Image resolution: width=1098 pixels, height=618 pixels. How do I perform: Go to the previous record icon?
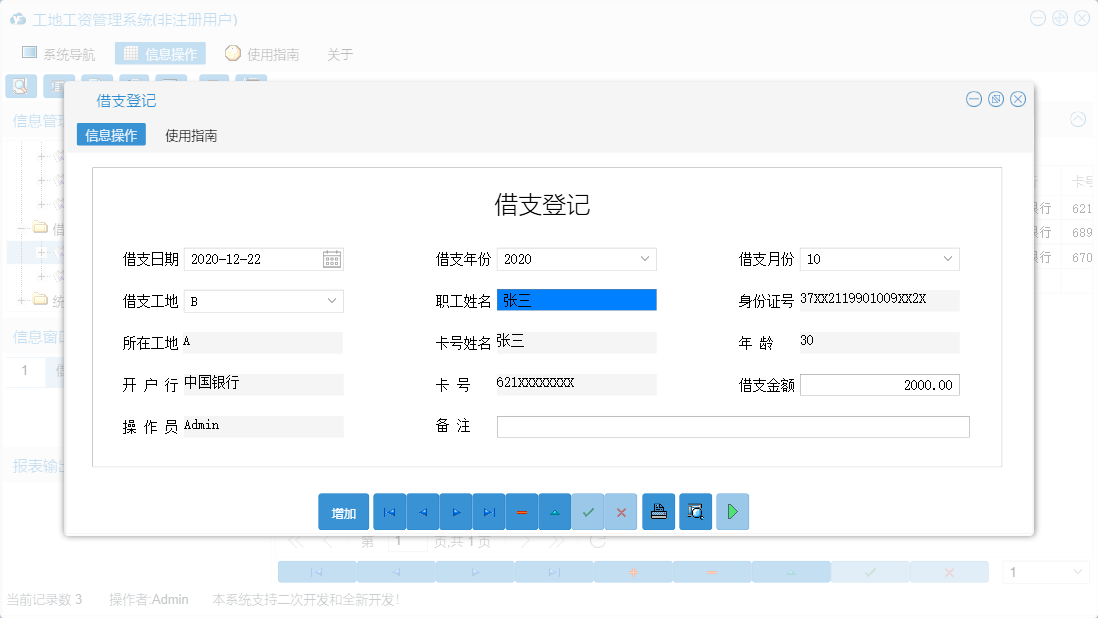[422, 511]
